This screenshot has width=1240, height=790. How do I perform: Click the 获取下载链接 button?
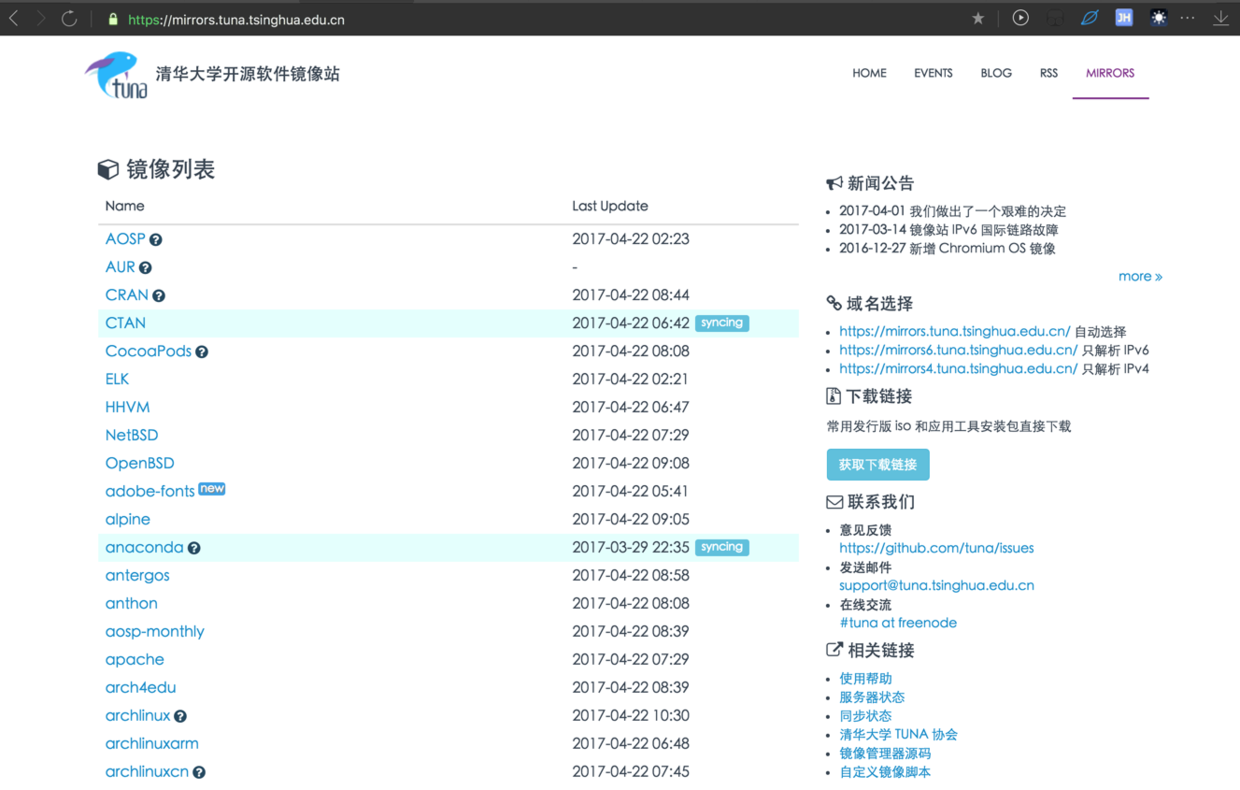pyautogui.click(x=878, y=464)
